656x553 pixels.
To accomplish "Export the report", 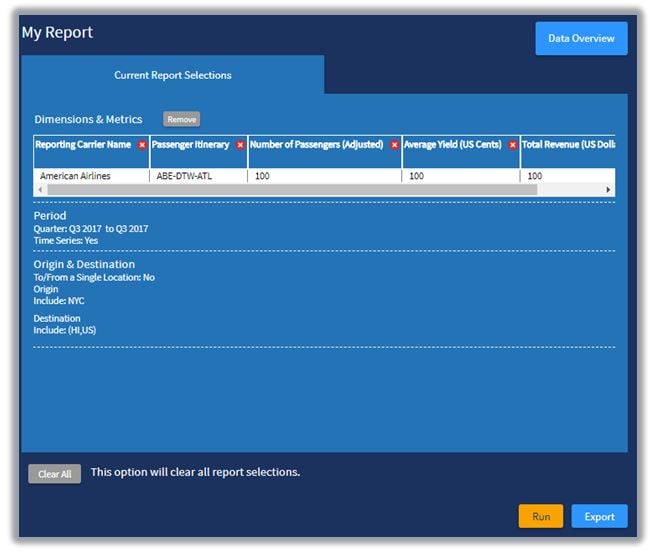I will click(x=599, y=516).
